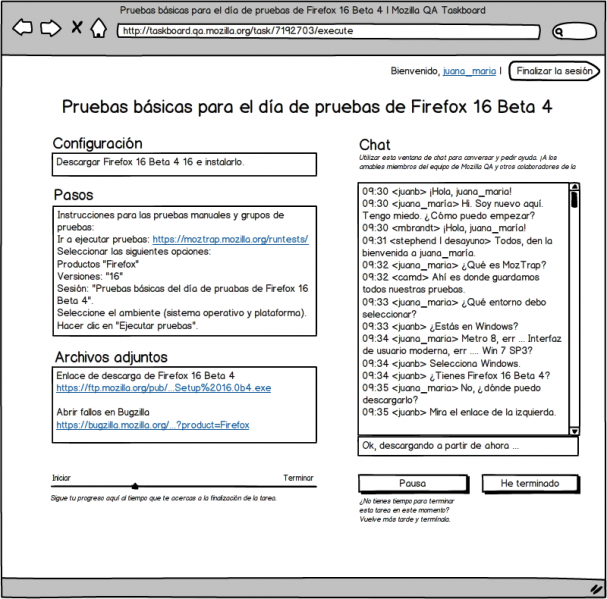
Task: Open the ftp.mozilla.org Firefox setup link
Action: [x=163, y=388]
